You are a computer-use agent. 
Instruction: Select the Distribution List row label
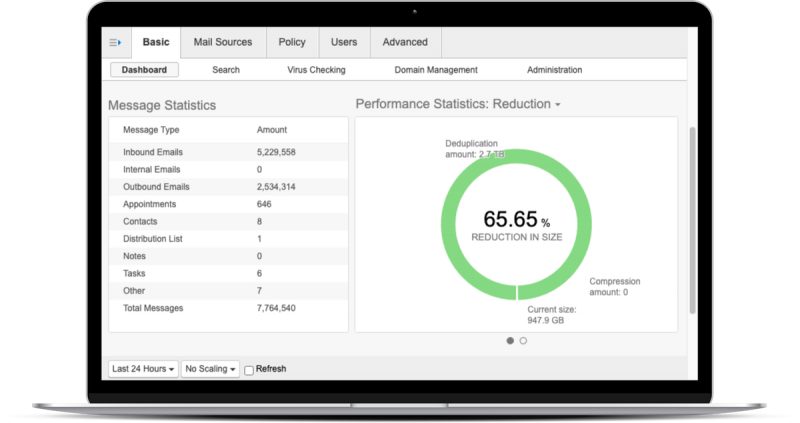point(153,239)
